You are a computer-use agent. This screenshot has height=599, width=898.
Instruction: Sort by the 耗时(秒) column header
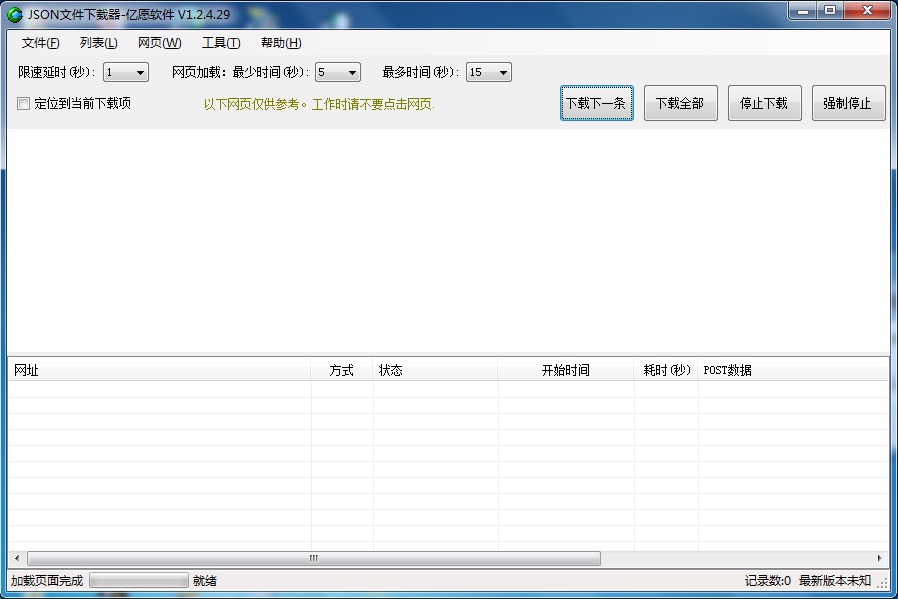point(666,370)
